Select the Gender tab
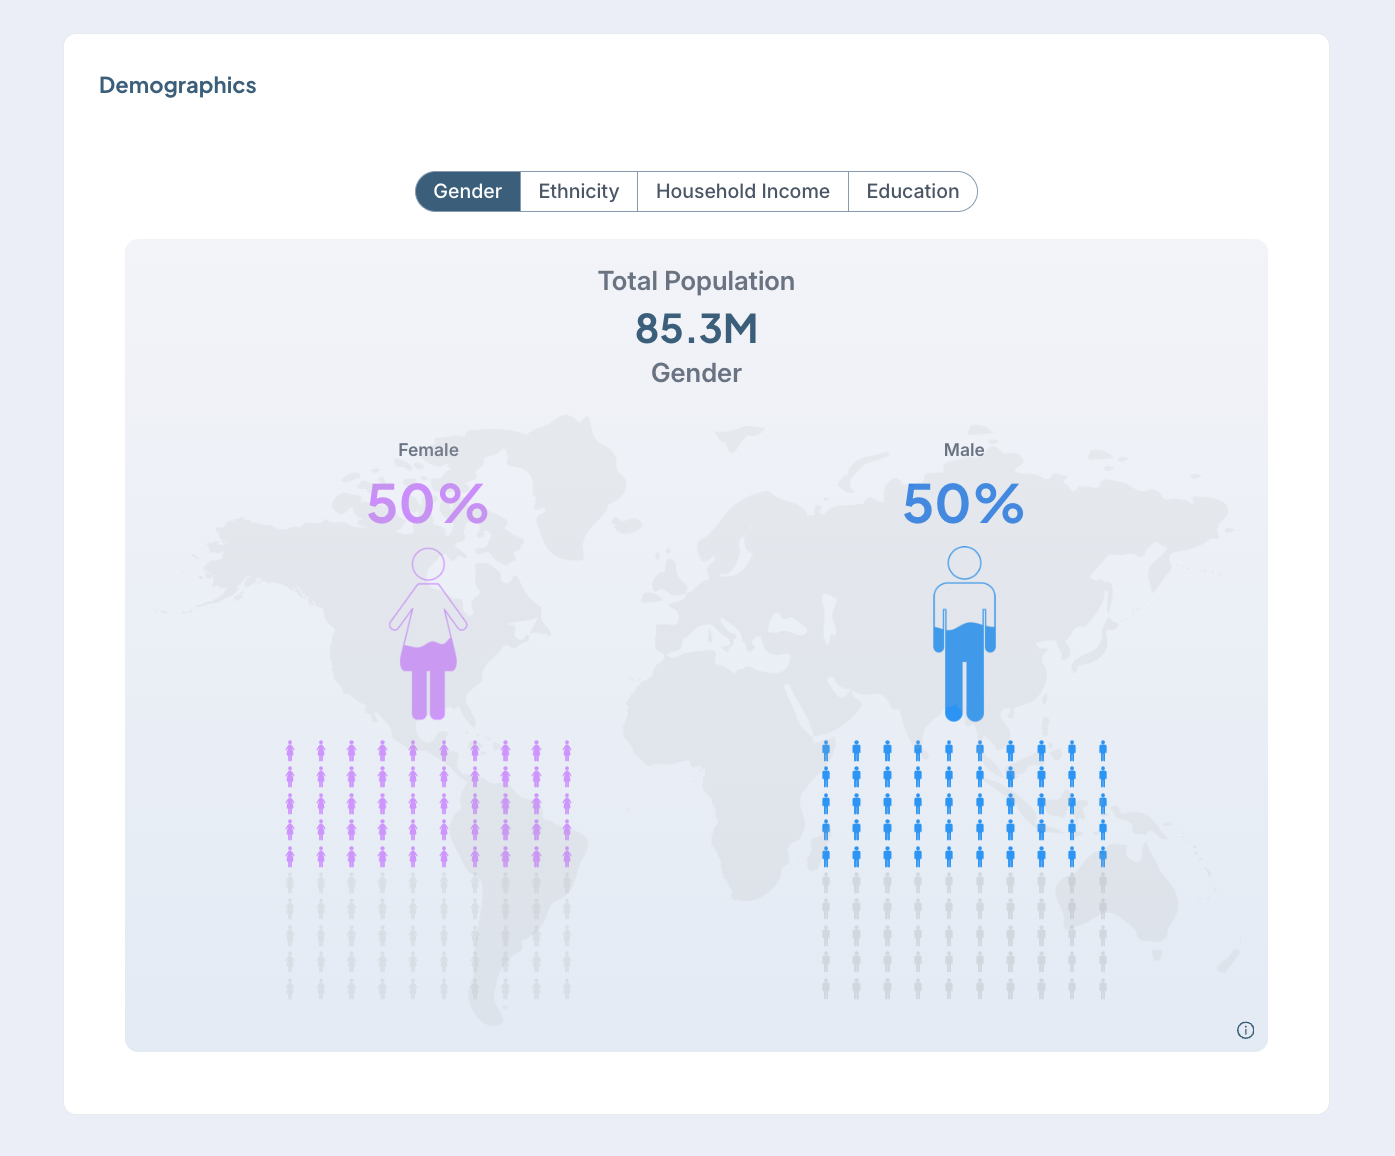 (468, 191)
